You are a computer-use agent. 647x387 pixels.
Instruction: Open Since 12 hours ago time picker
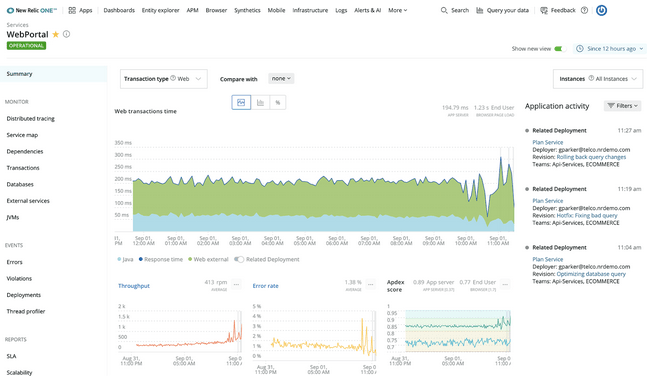pyautogui.click(x=611, y=49)
